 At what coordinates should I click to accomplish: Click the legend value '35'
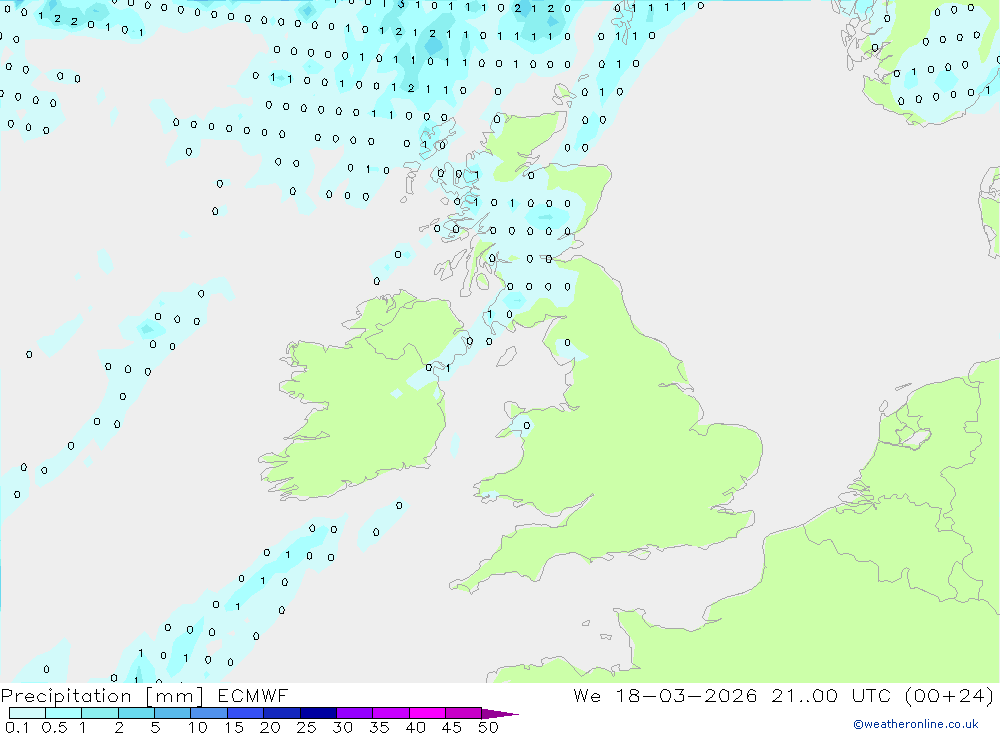pos(379,727)
